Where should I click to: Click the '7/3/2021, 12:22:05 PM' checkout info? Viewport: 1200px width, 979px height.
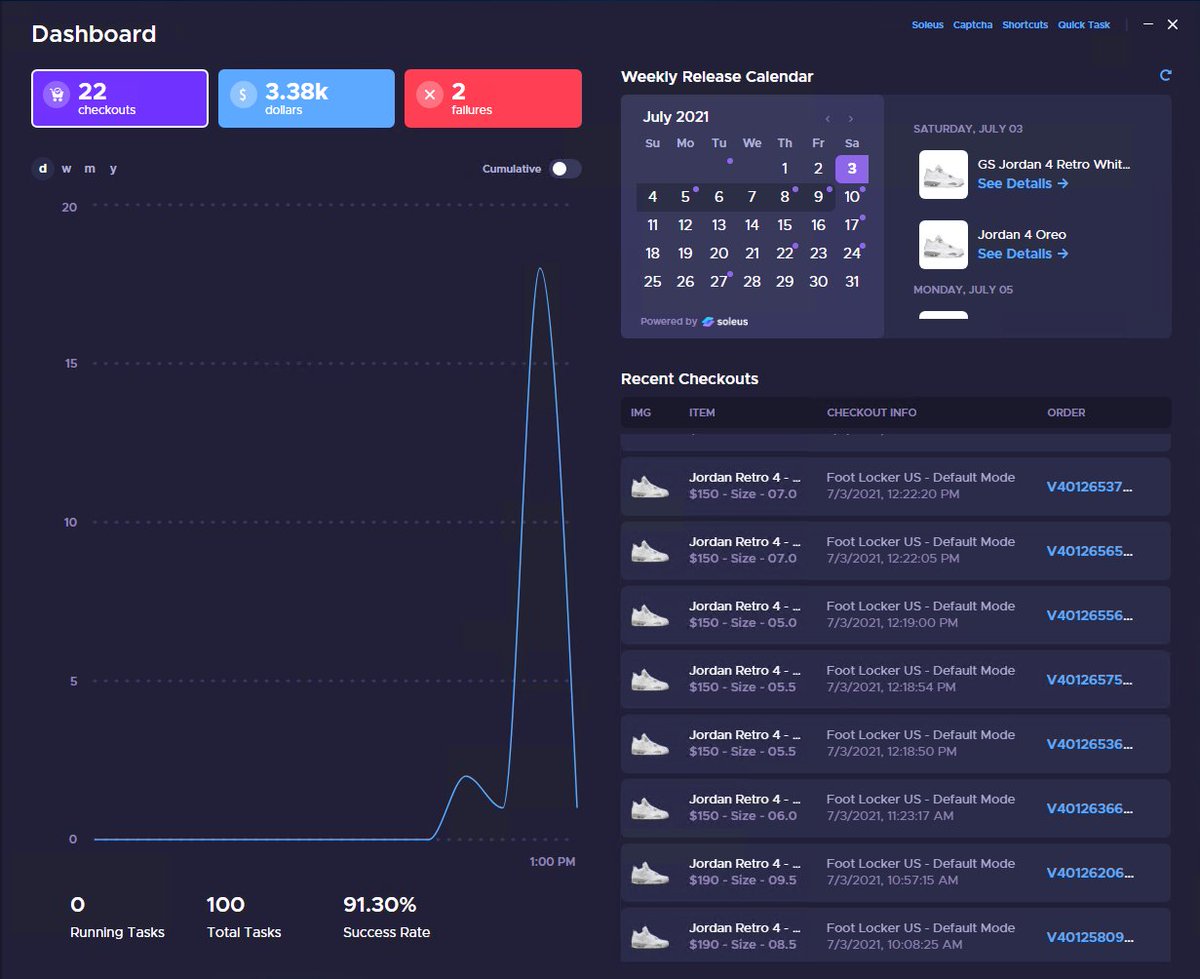891,558
